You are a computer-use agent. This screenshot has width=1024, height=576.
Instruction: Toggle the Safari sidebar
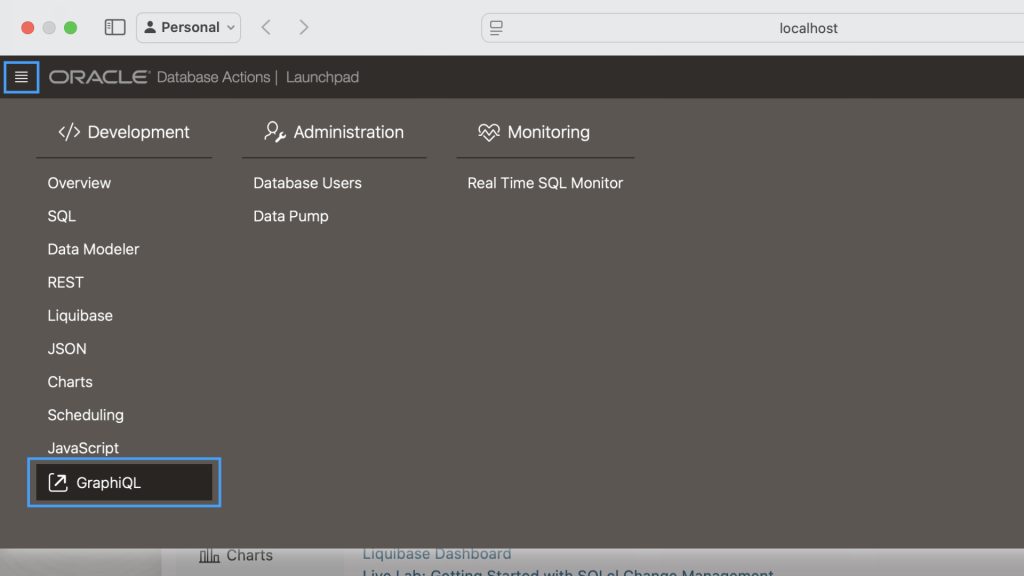(x=115, y=27)
